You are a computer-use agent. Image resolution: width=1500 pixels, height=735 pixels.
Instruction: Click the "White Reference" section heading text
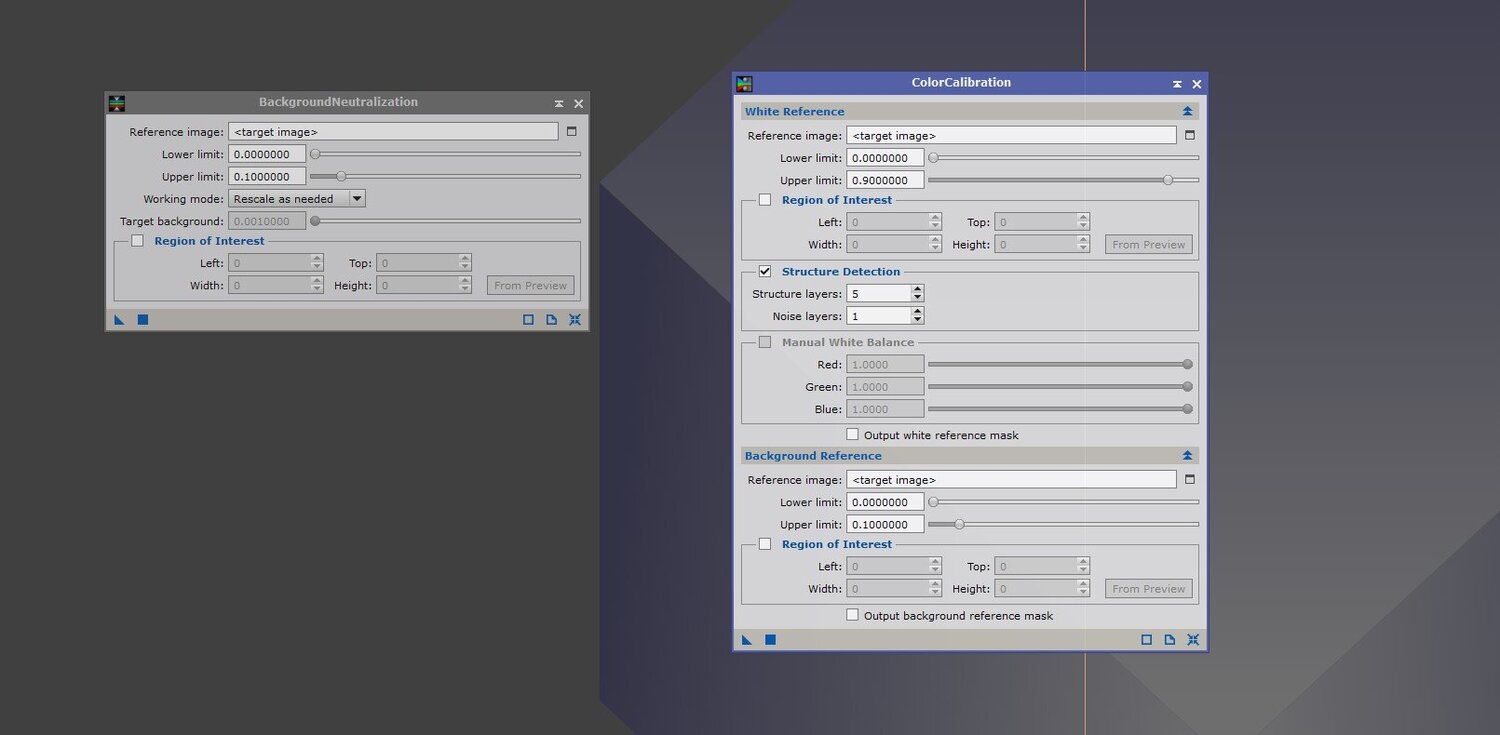tap(795, 112)
